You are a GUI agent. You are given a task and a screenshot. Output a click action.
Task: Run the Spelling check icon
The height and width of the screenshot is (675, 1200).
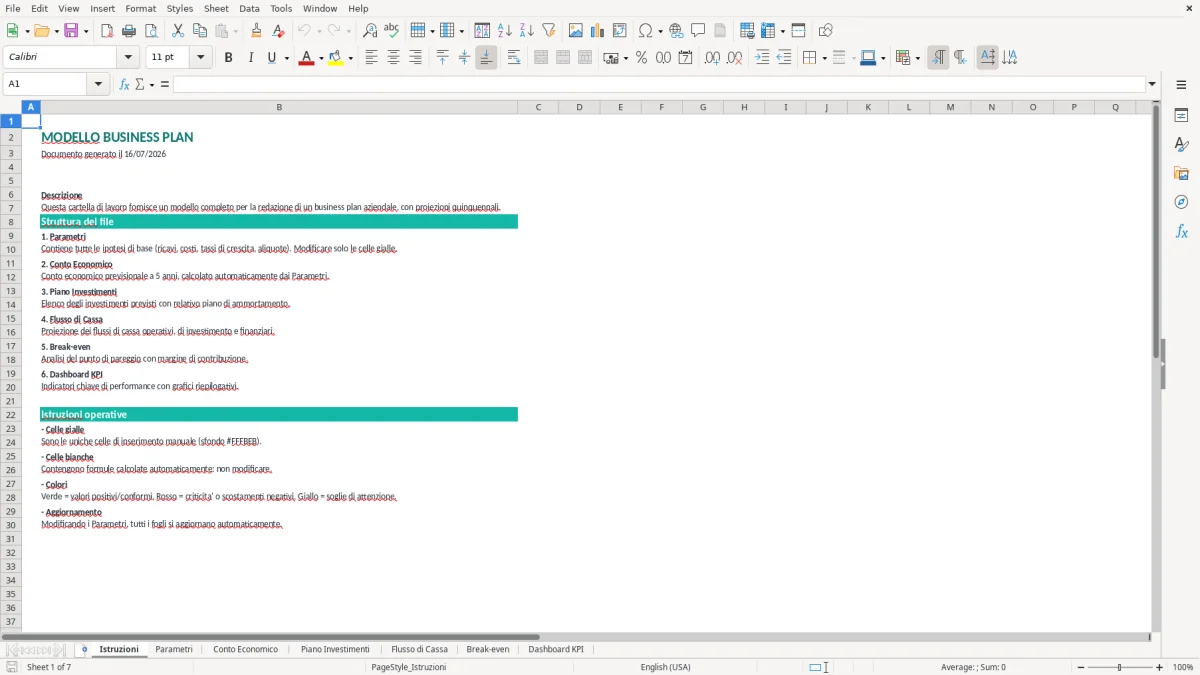tap(391, 31)
